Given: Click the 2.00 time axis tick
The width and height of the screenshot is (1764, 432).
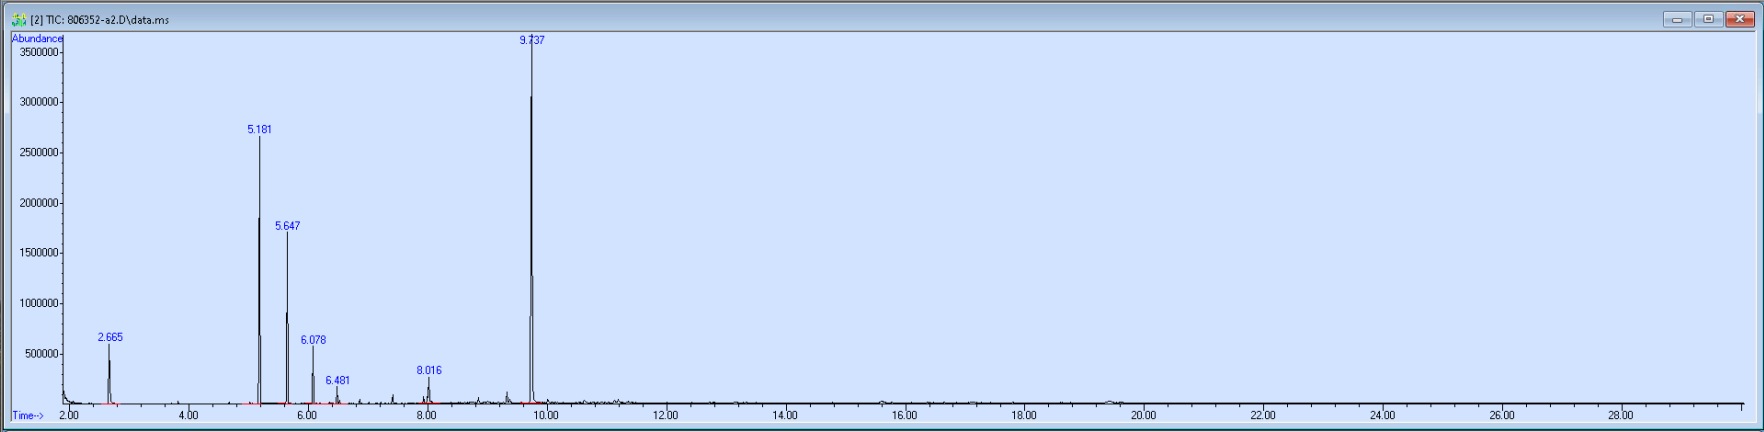Looking at the screenshot, I should (x=68, y=415).
